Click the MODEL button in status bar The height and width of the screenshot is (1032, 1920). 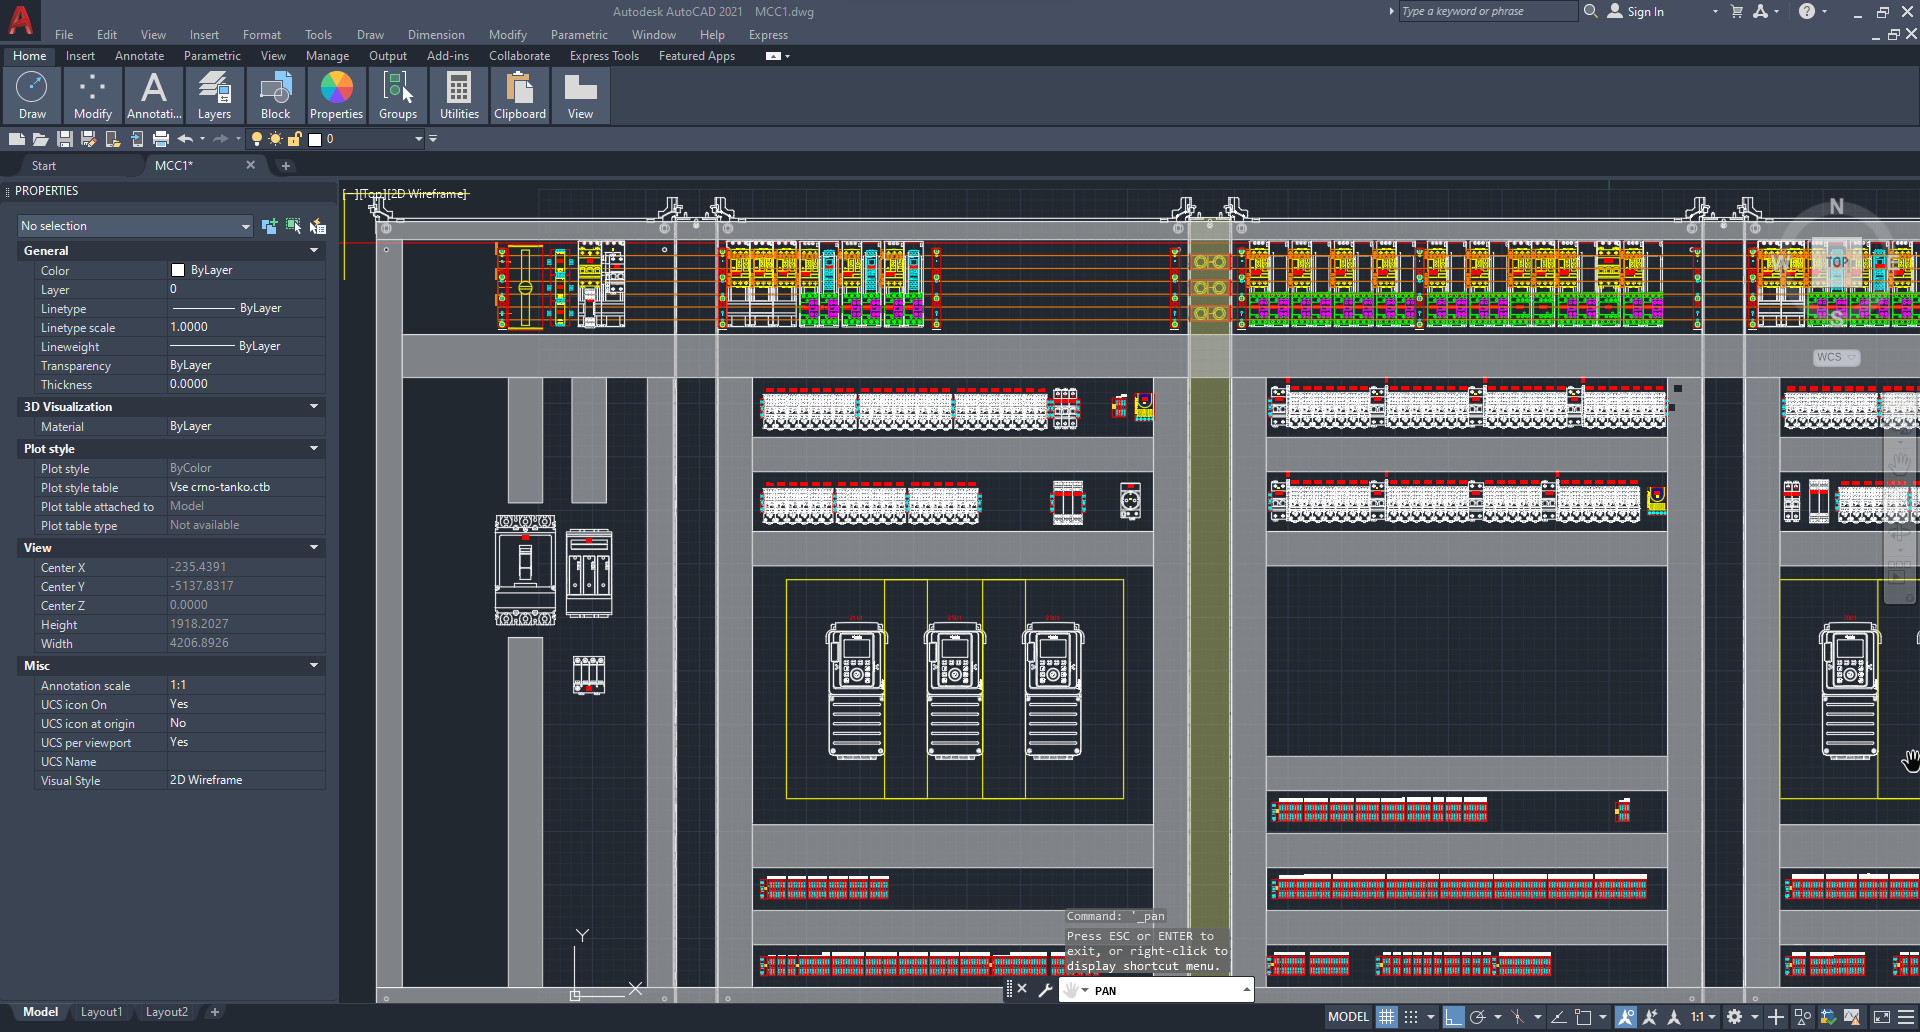1347,1016
